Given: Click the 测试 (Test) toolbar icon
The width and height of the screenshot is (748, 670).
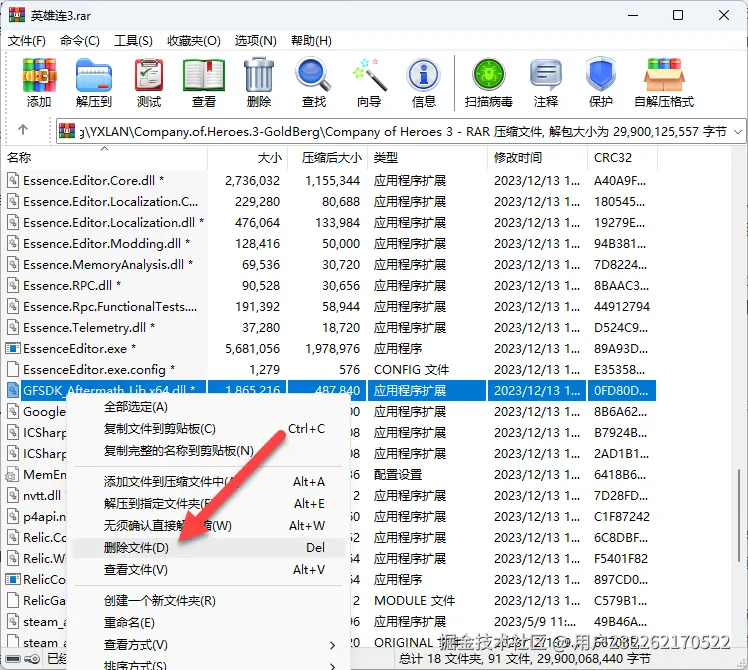Looking at the screenshot, I should (149, 75).
